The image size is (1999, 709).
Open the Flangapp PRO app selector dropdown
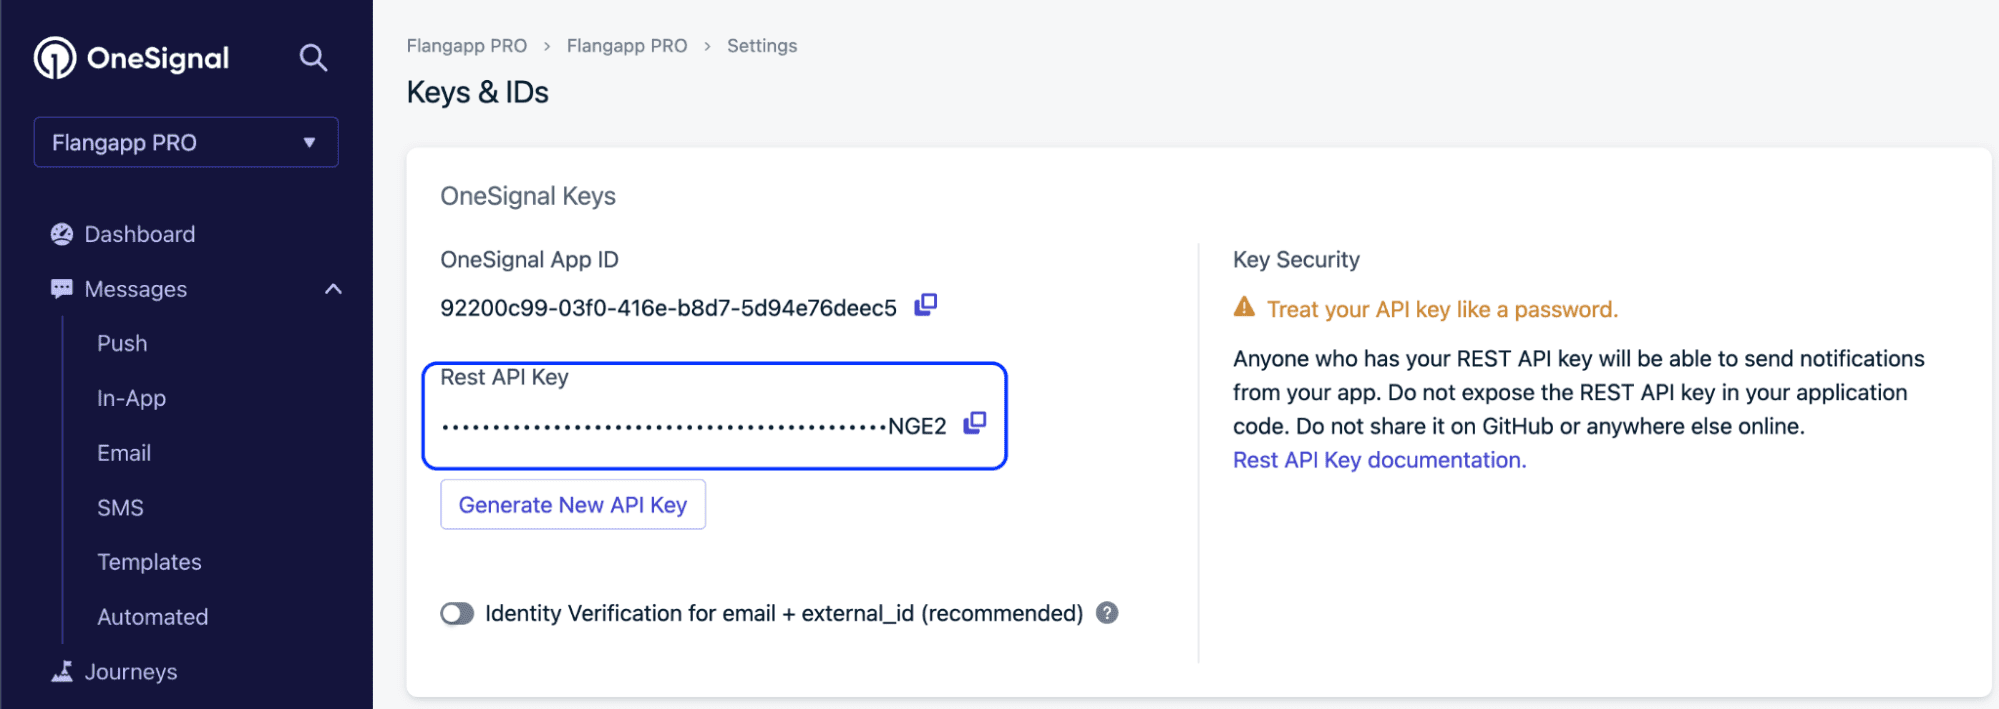point(186,143)
